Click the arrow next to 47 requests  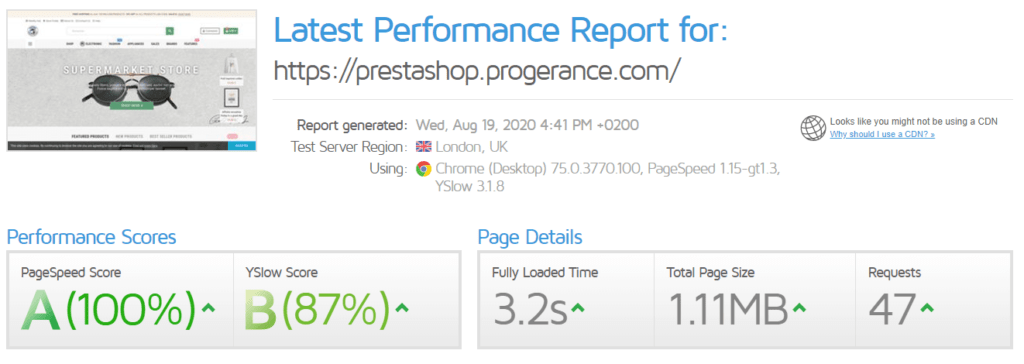pos(927,306)
